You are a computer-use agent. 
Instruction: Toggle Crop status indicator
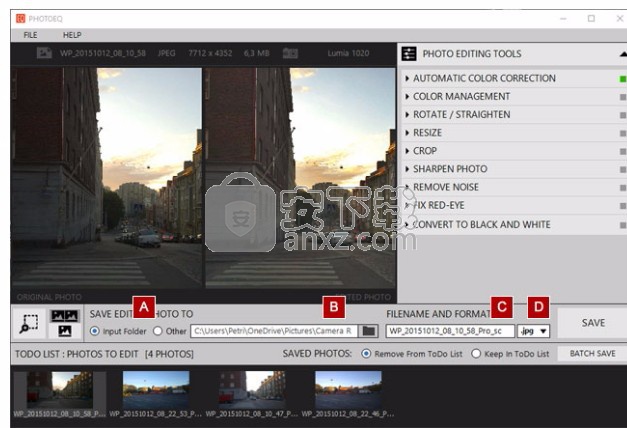pos(623,152)
